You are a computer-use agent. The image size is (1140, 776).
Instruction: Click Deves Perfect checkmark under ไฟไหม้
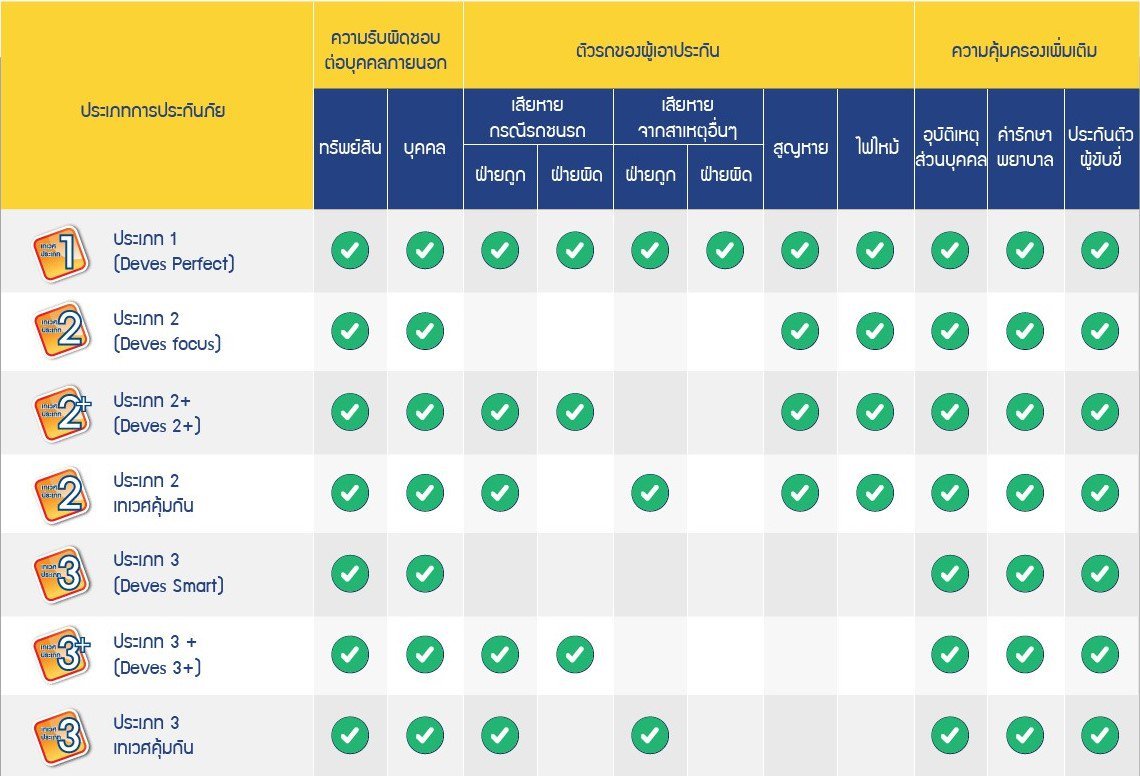875,250
